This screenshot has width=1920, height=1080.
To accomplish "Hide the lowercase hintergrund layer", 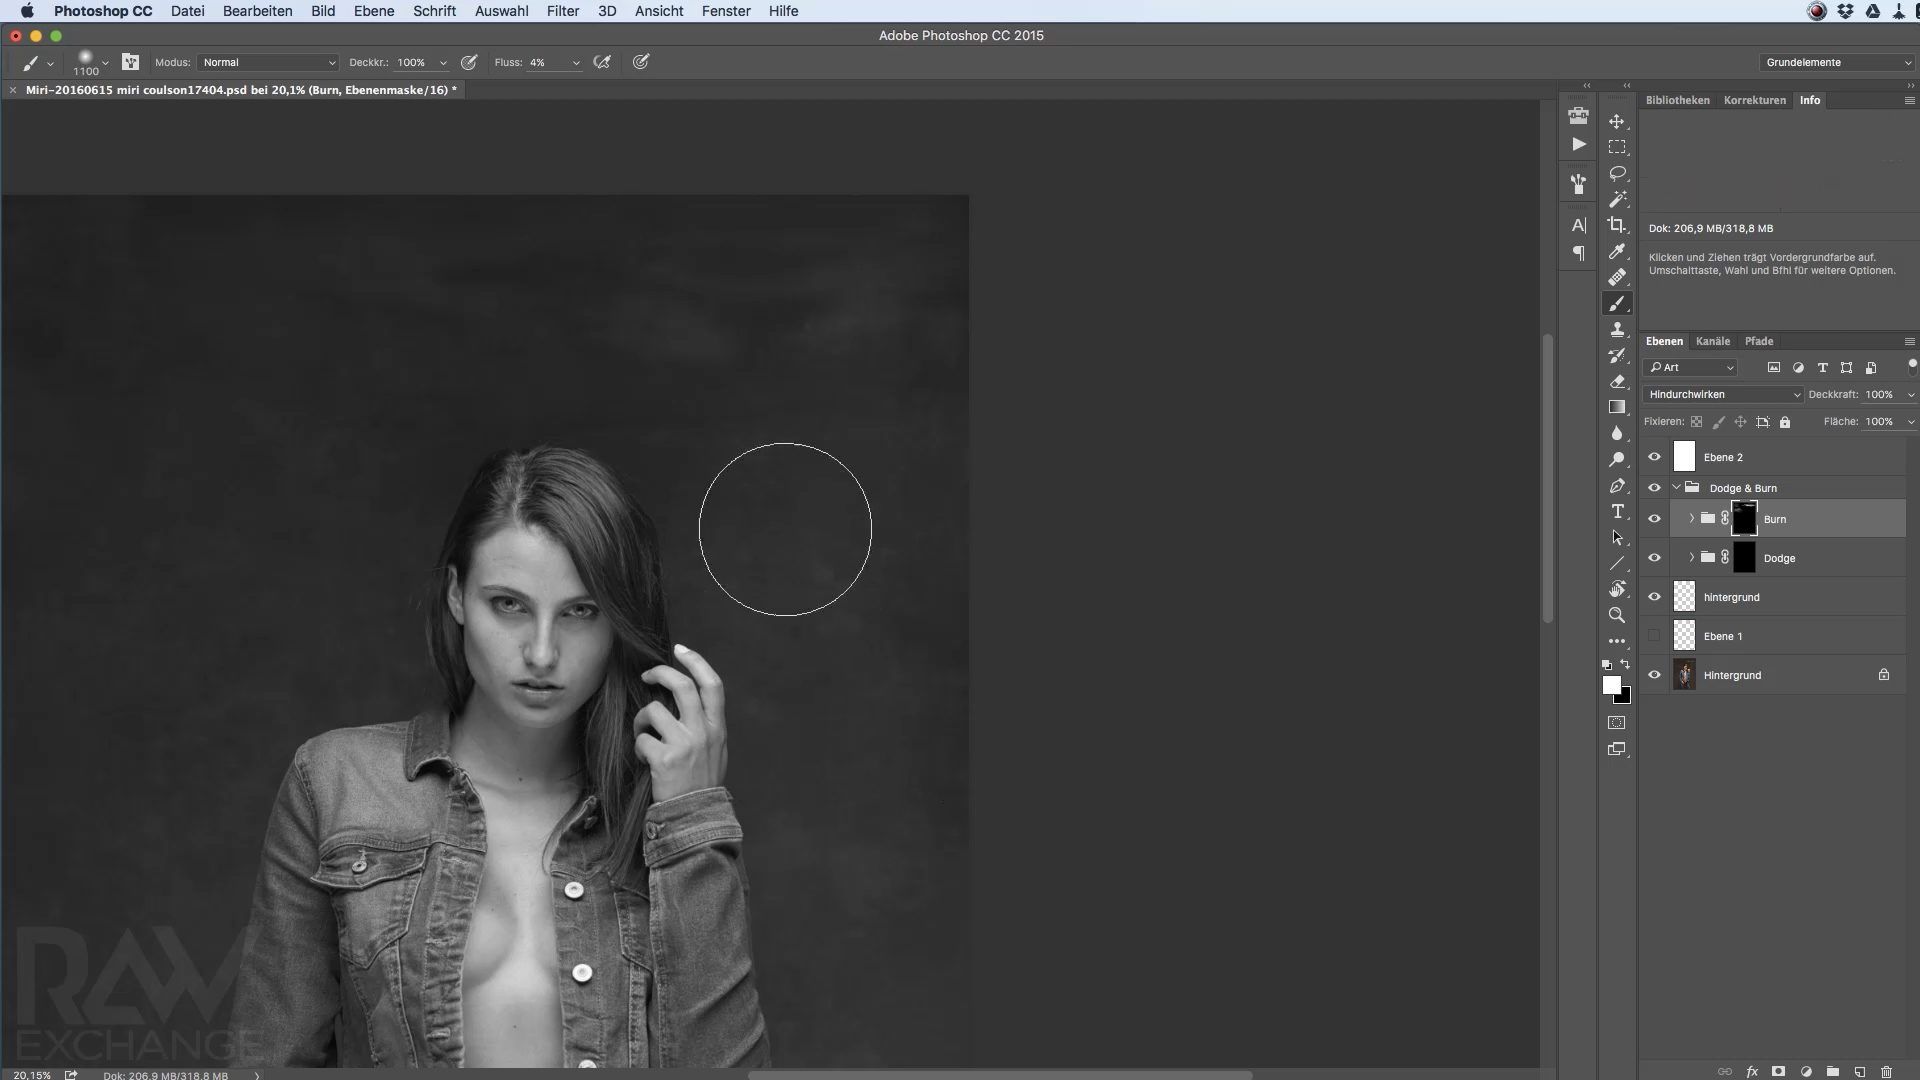I will pos(1654,597).
